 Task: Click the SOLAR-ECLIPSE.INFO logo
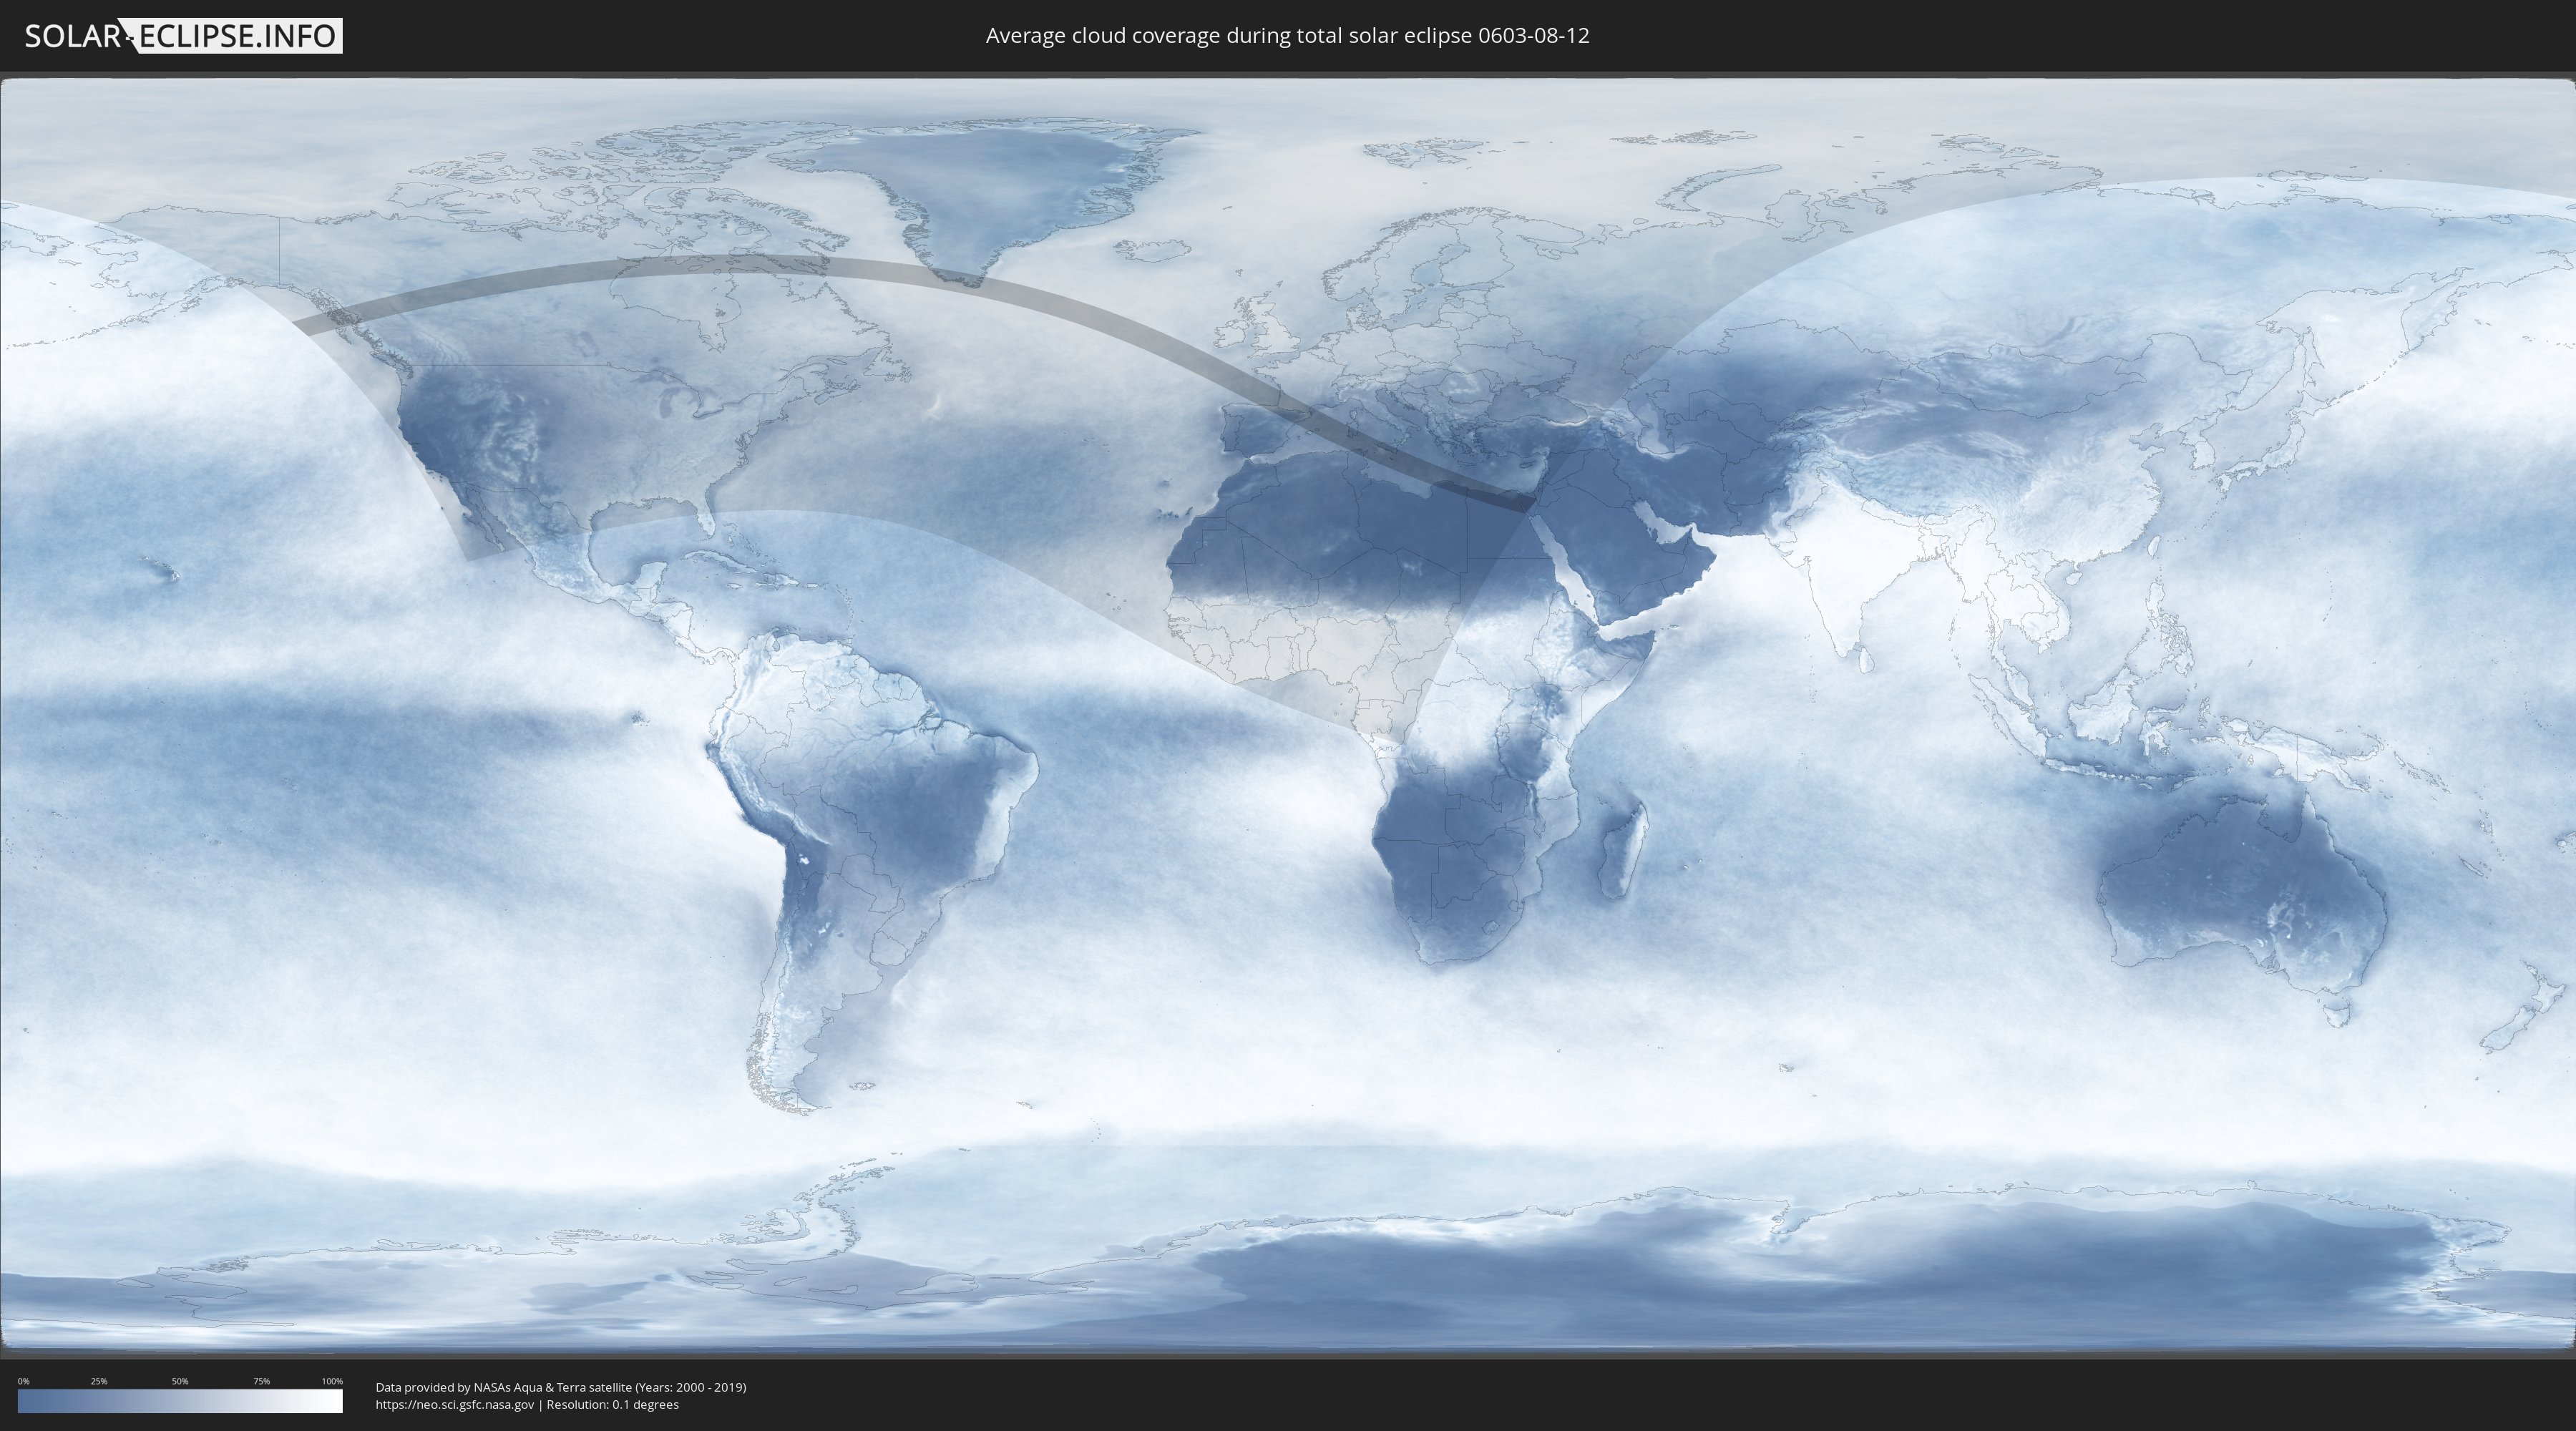[x=183, y=36]
